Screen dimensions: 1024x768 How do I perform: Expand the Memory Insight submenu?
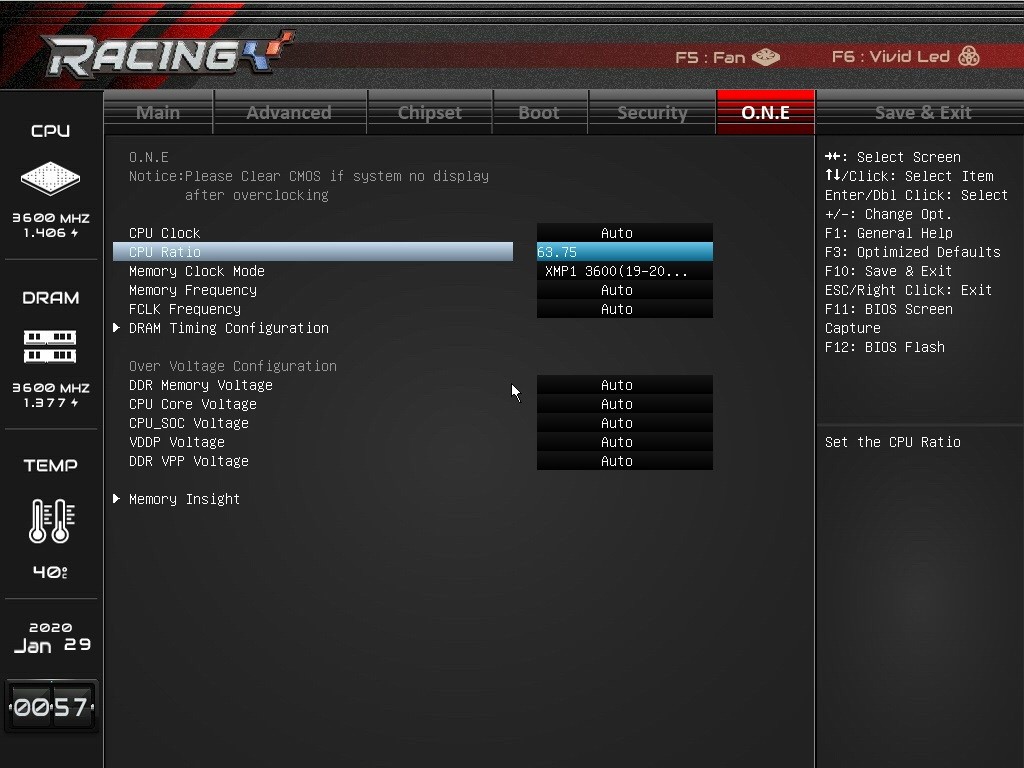(184, 499)
